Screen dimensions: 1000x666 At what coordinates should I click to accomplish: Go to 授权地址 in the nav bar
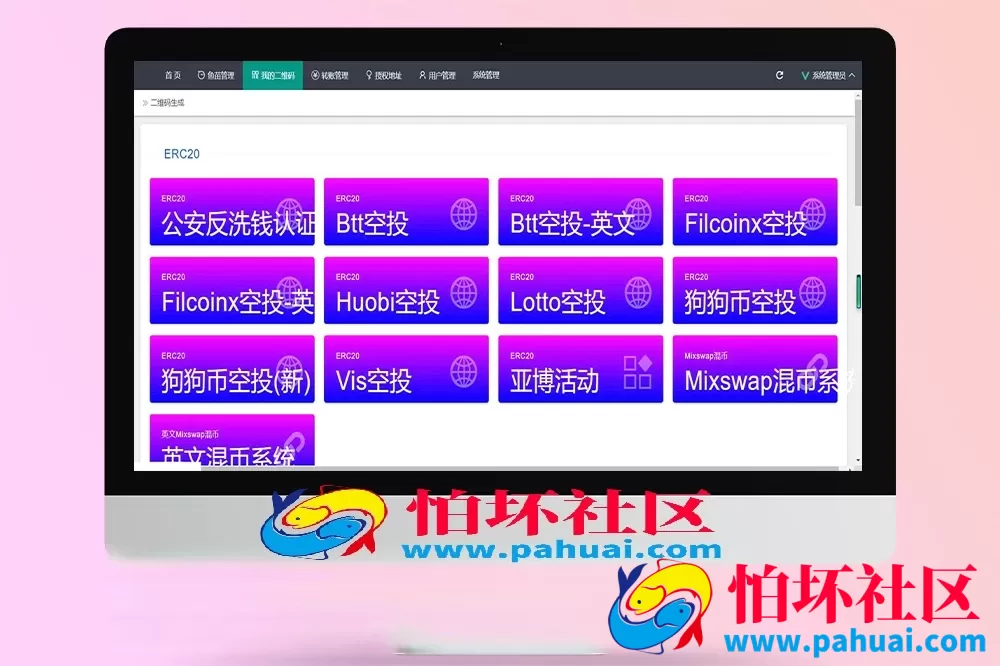click(383, 75)
